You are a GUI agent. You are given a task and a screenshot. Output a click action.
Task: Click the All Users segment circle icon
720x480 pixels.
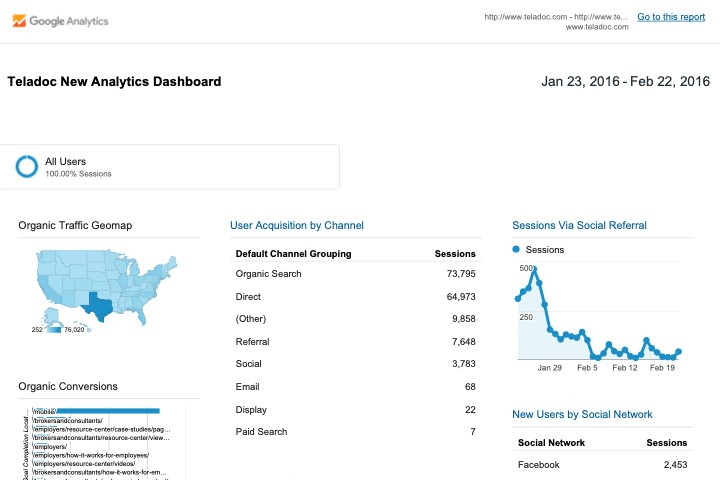tap(27, 166)
